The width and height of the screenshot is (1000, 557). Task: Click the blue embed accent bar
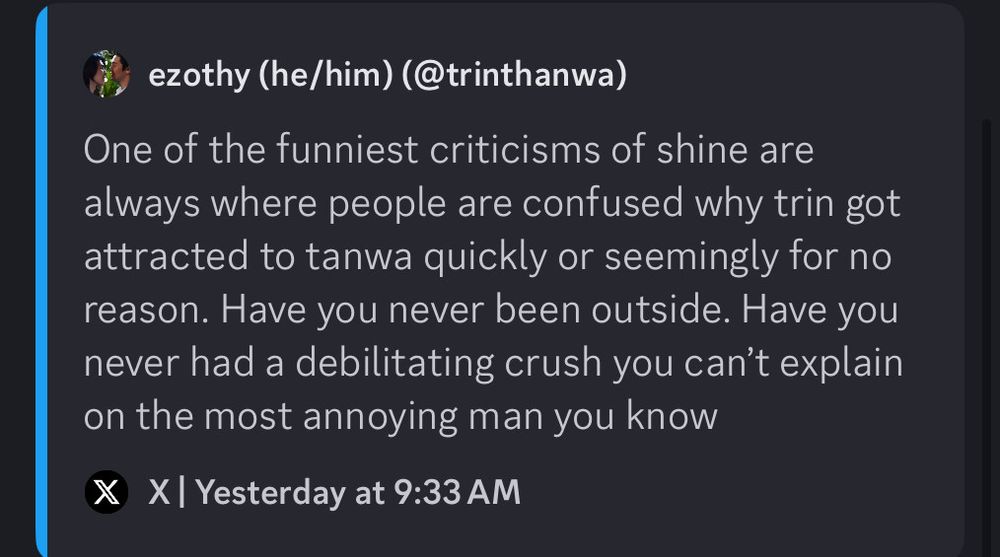tap(41, 281)
